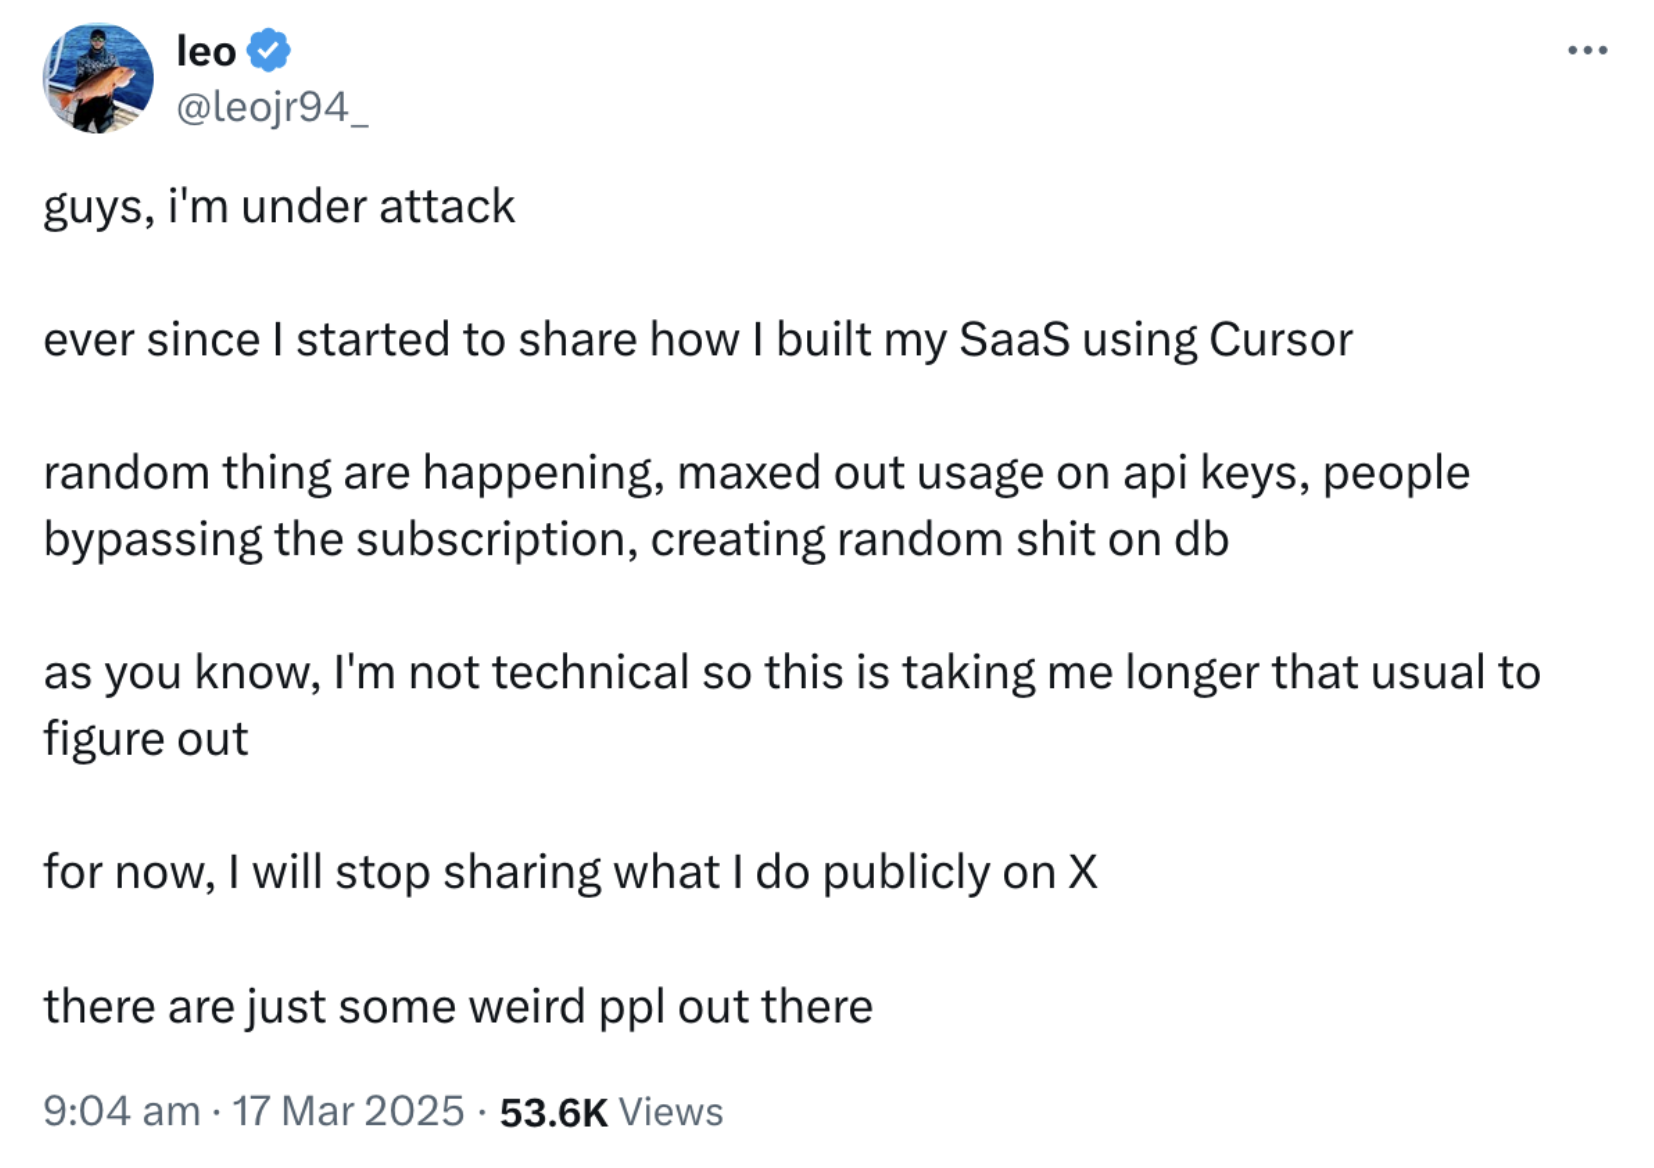Click the 53.6K view count number
The height and width of the screenshot is (1168, 1654).
pyautogui.click(x=553, y=1112)
